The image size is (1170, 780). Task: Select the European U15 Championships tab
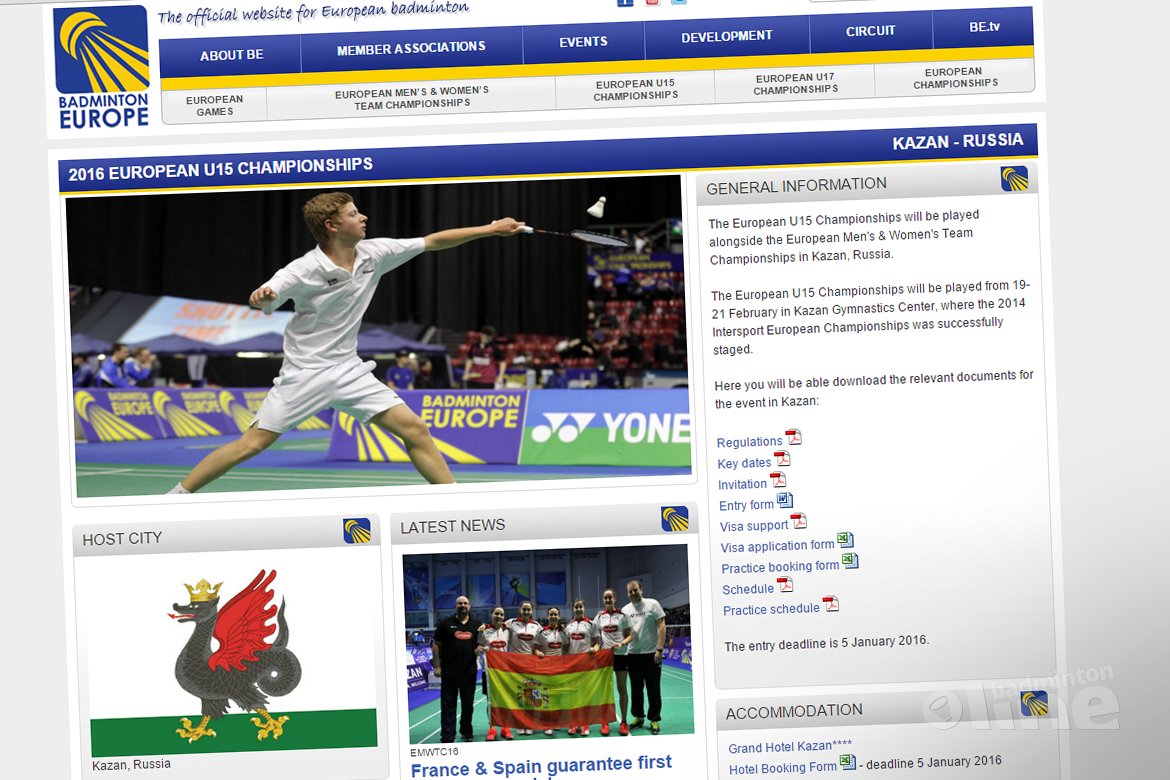[x=636, y=90]
